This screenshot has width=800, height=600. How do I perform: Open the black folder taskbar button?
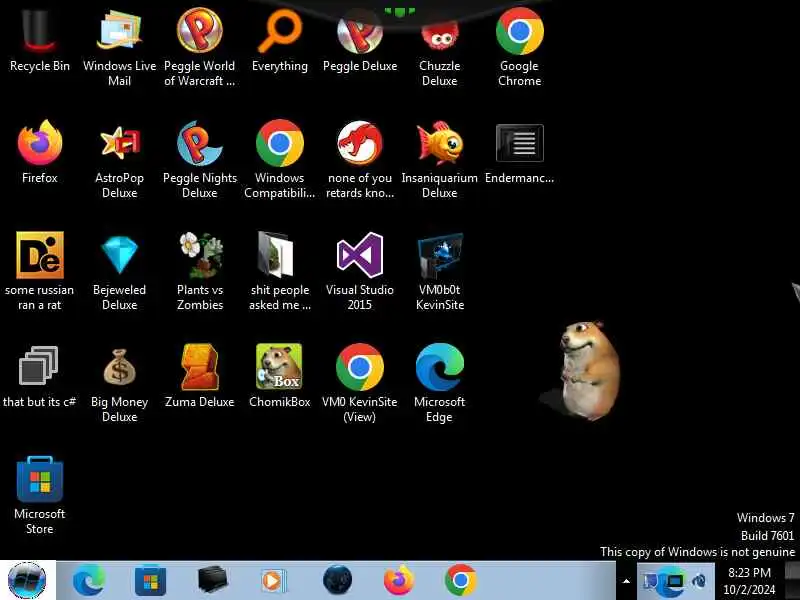tap(213, 581)
